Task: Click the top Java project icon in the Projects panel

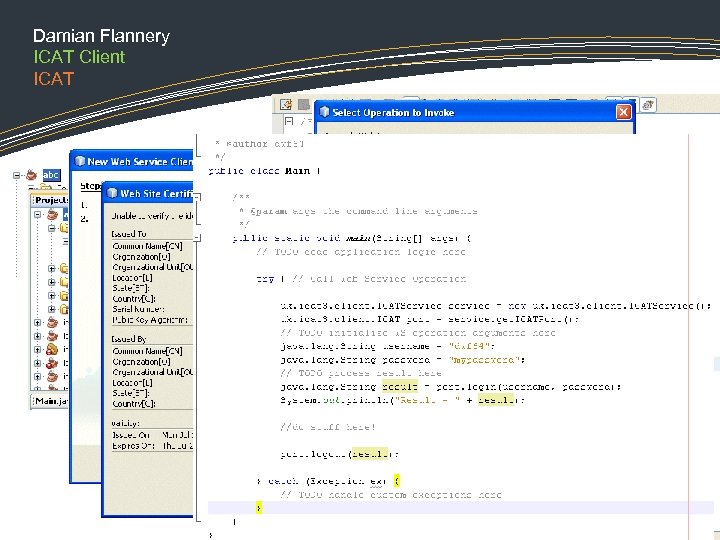Action: pyautogui.click(x=52, y=214)
